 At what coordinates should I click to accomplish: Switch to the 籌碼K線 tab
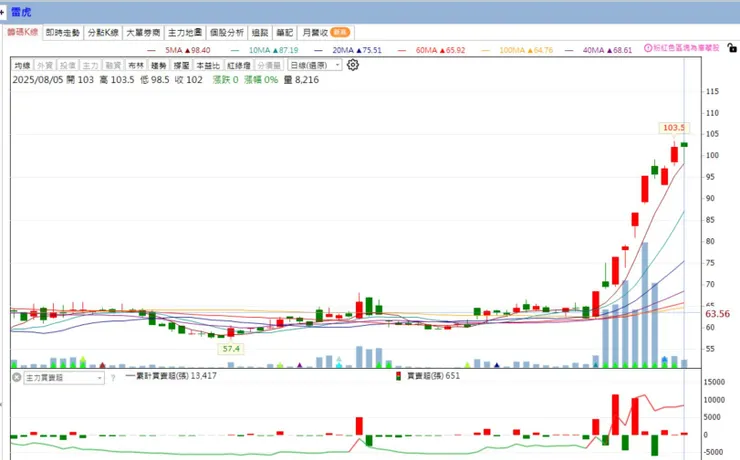click(22, 32)
